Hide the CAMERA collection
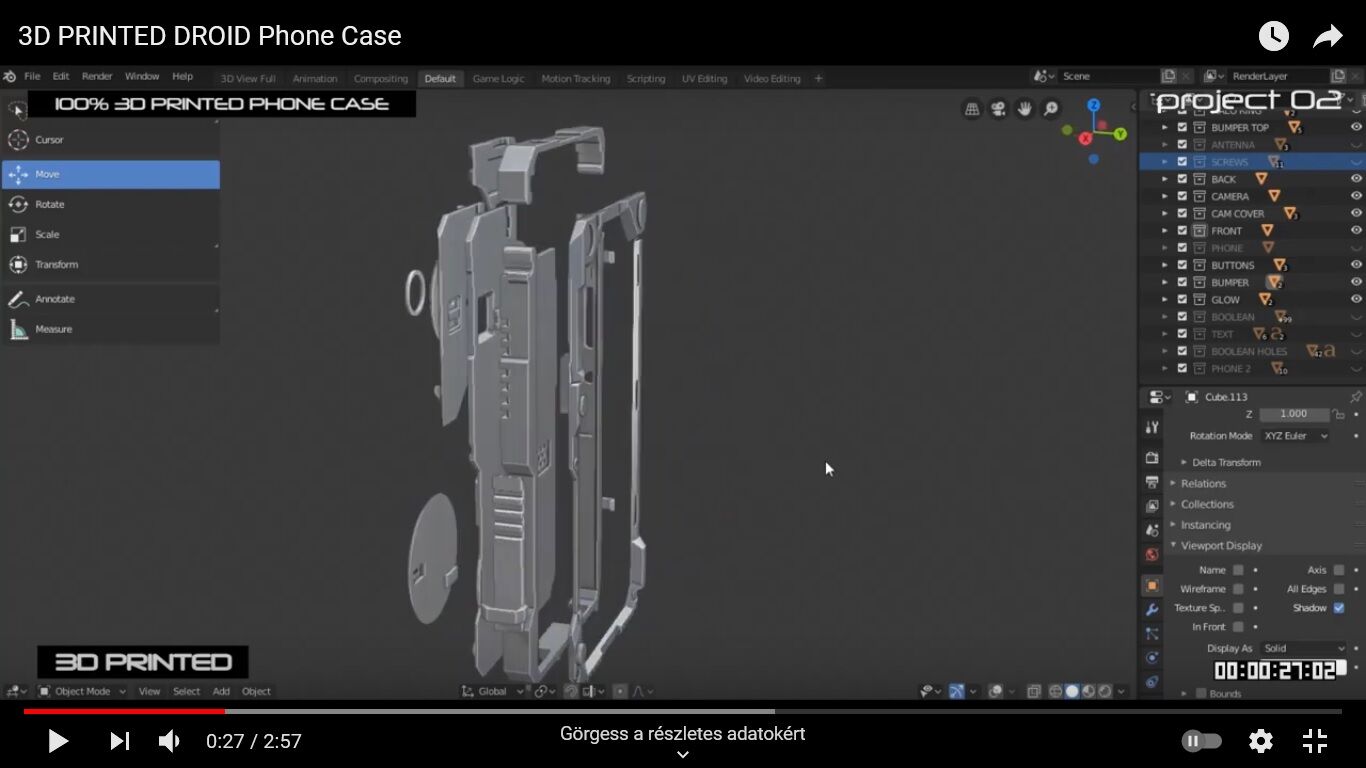 1356,196
